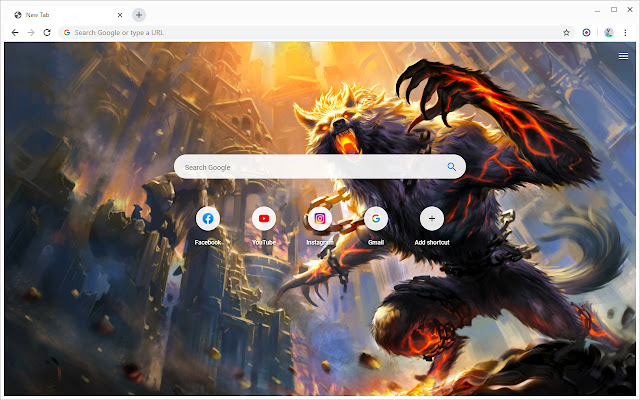Click the Facebook label text
The image size is (640, 400).
[208, 242]
